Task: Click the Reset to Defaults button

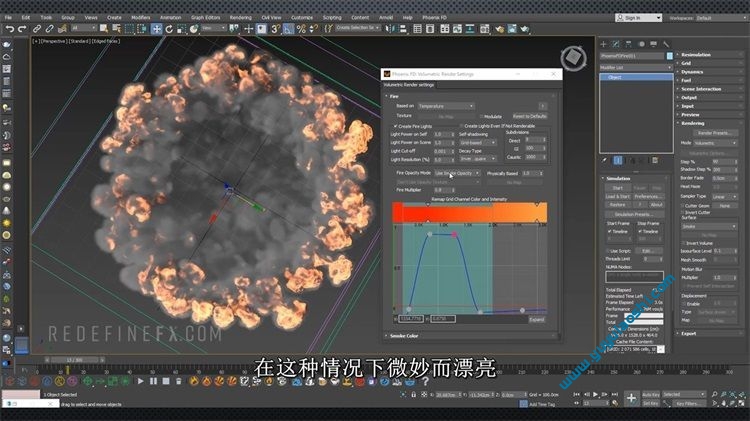Action: (x=529, y=116)
